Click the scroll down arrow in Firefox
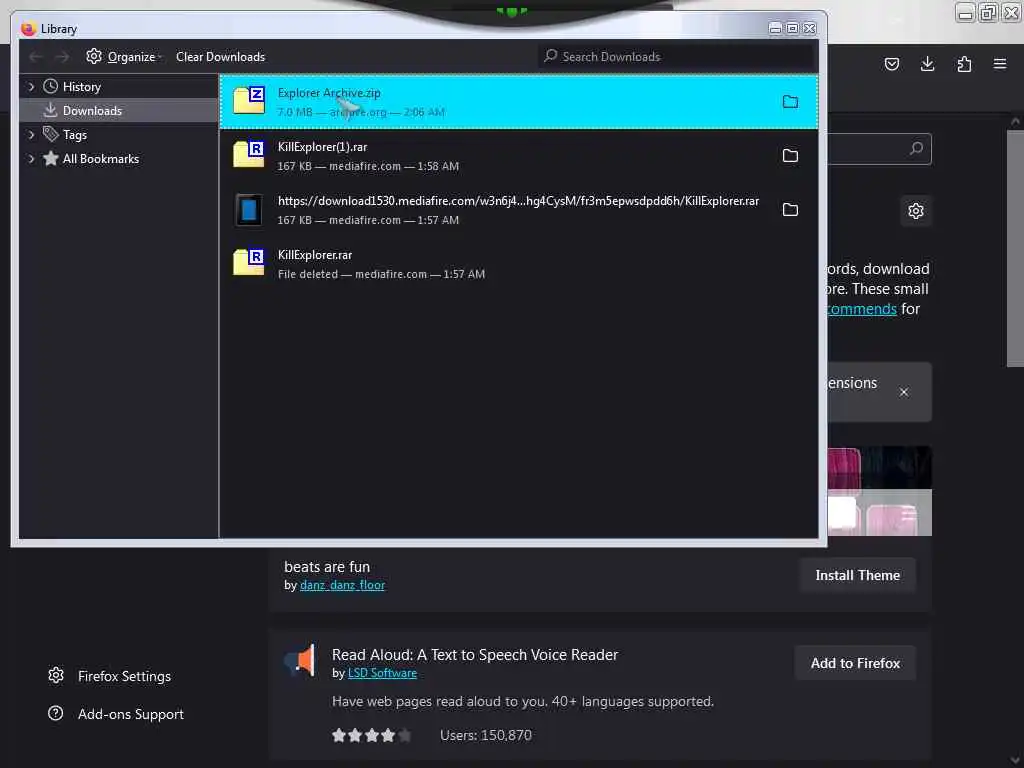This screenshot has height=768, width=1024. pos(1015,761)
